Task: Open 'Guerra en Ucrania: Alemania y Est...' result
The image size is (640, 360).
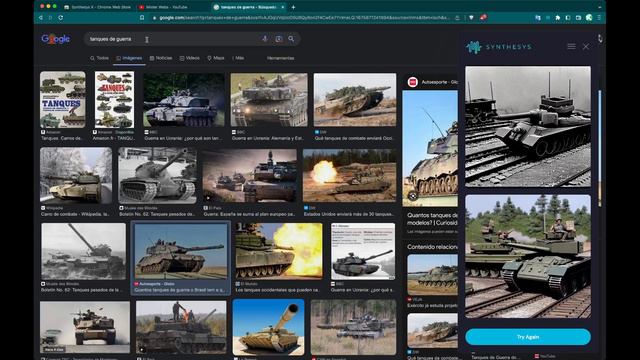Action: click(269, 100)
